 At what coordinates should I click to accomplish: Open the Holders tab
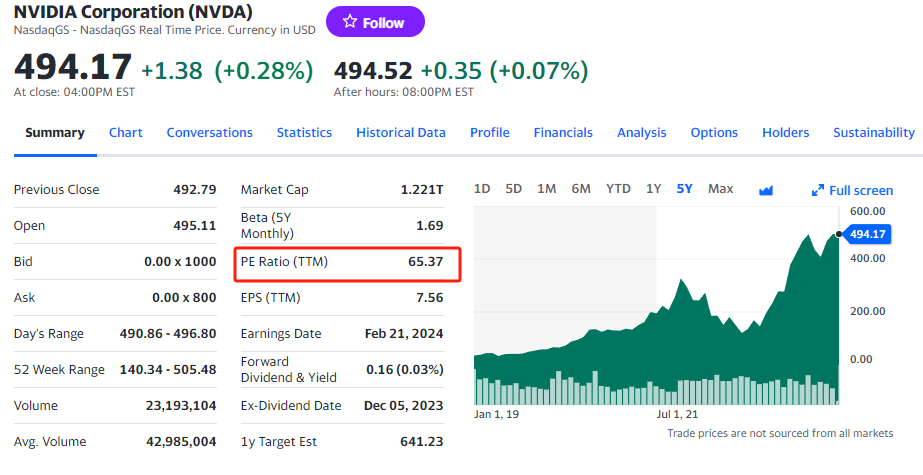click(x=785, y=132)
